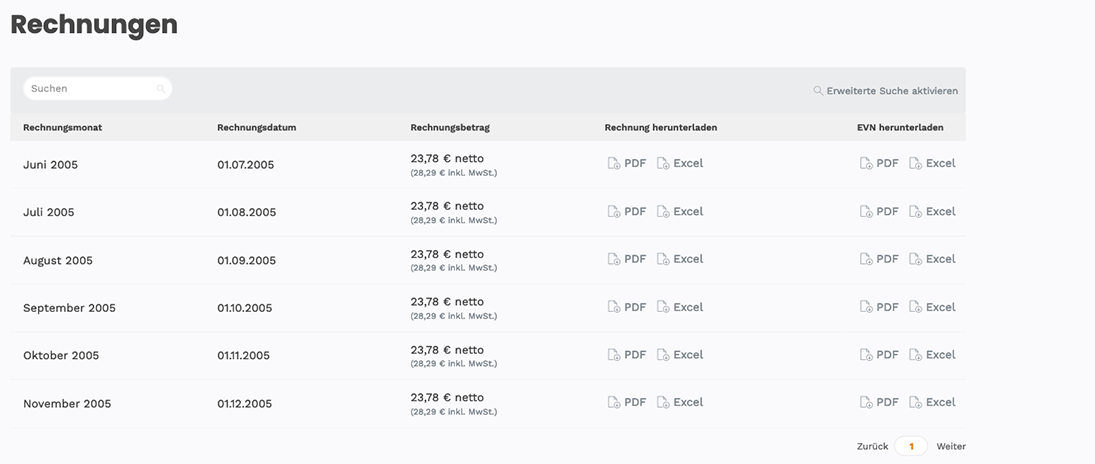Download Oktober 2005 EVN Excel file
1095x464 pixels.
932,355
